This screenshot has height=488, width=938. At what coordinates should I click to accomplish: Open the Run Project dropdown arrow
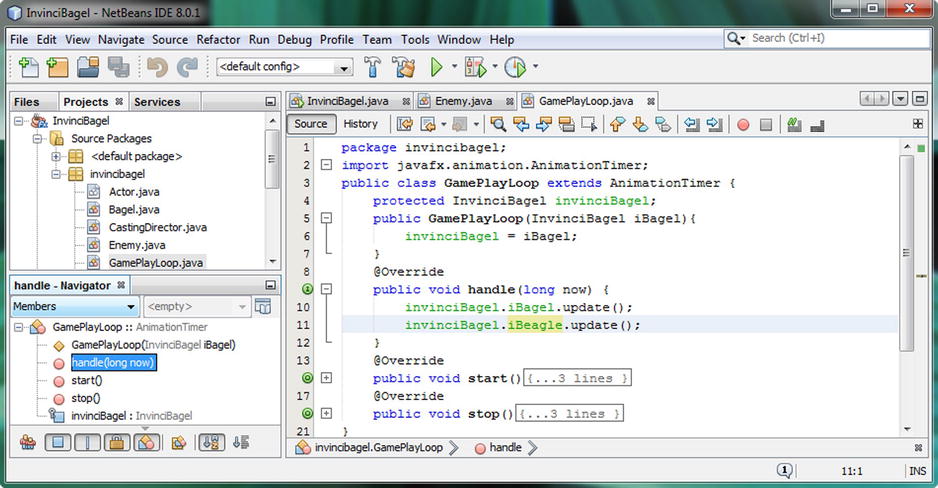click(455, 66)
